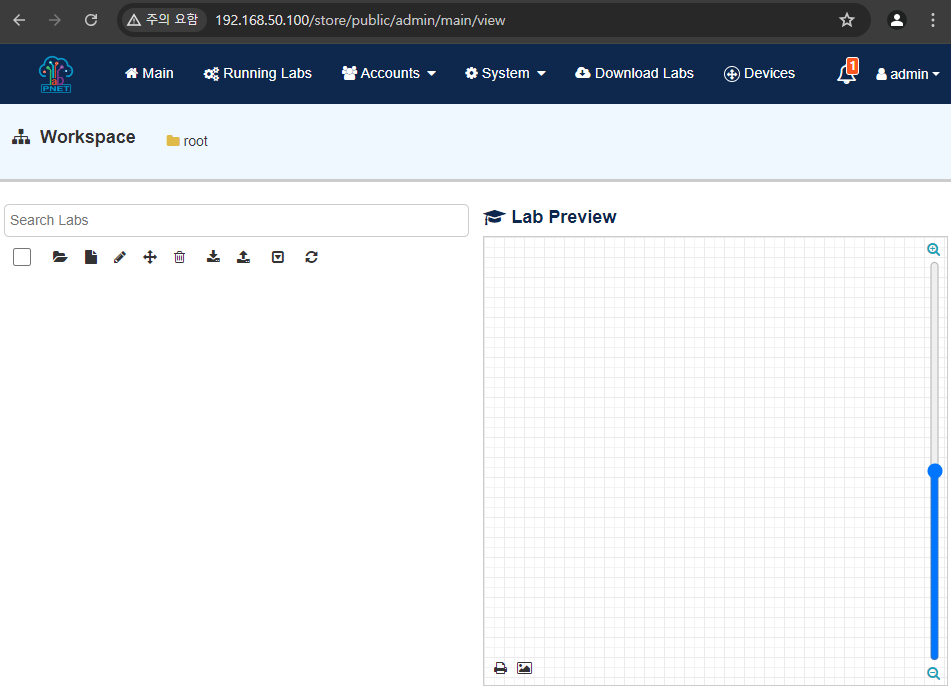Screen dimensions: 951x700
Task: Click the preview zoom slider handle
Action: (x=935, y=471)
